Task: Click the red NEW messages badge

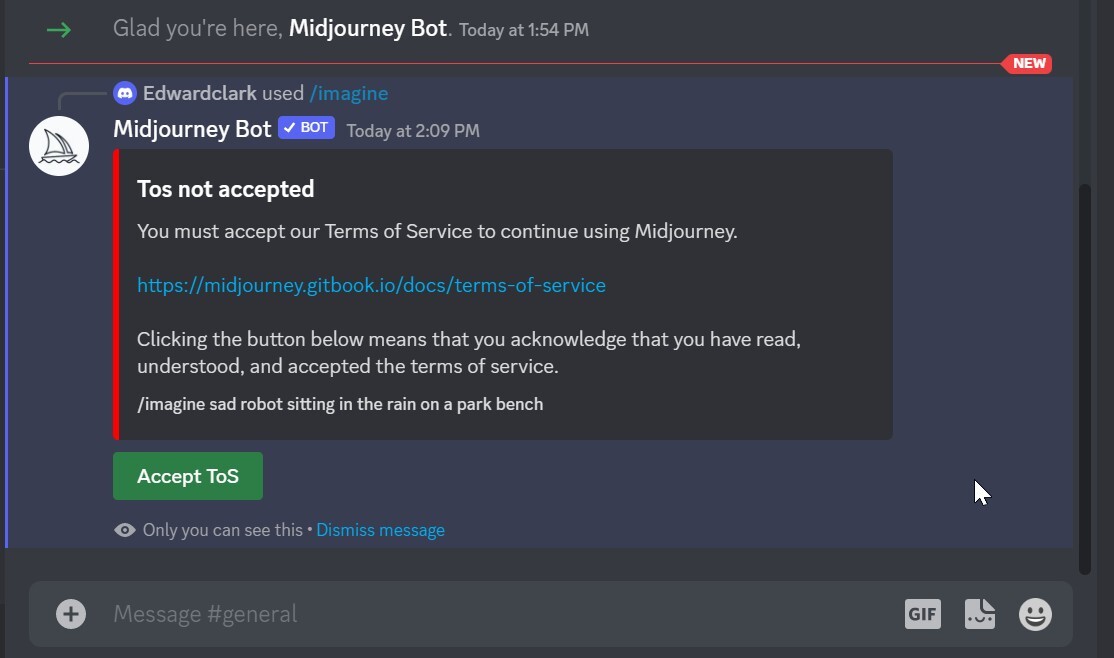Action: coord(1028,63)
